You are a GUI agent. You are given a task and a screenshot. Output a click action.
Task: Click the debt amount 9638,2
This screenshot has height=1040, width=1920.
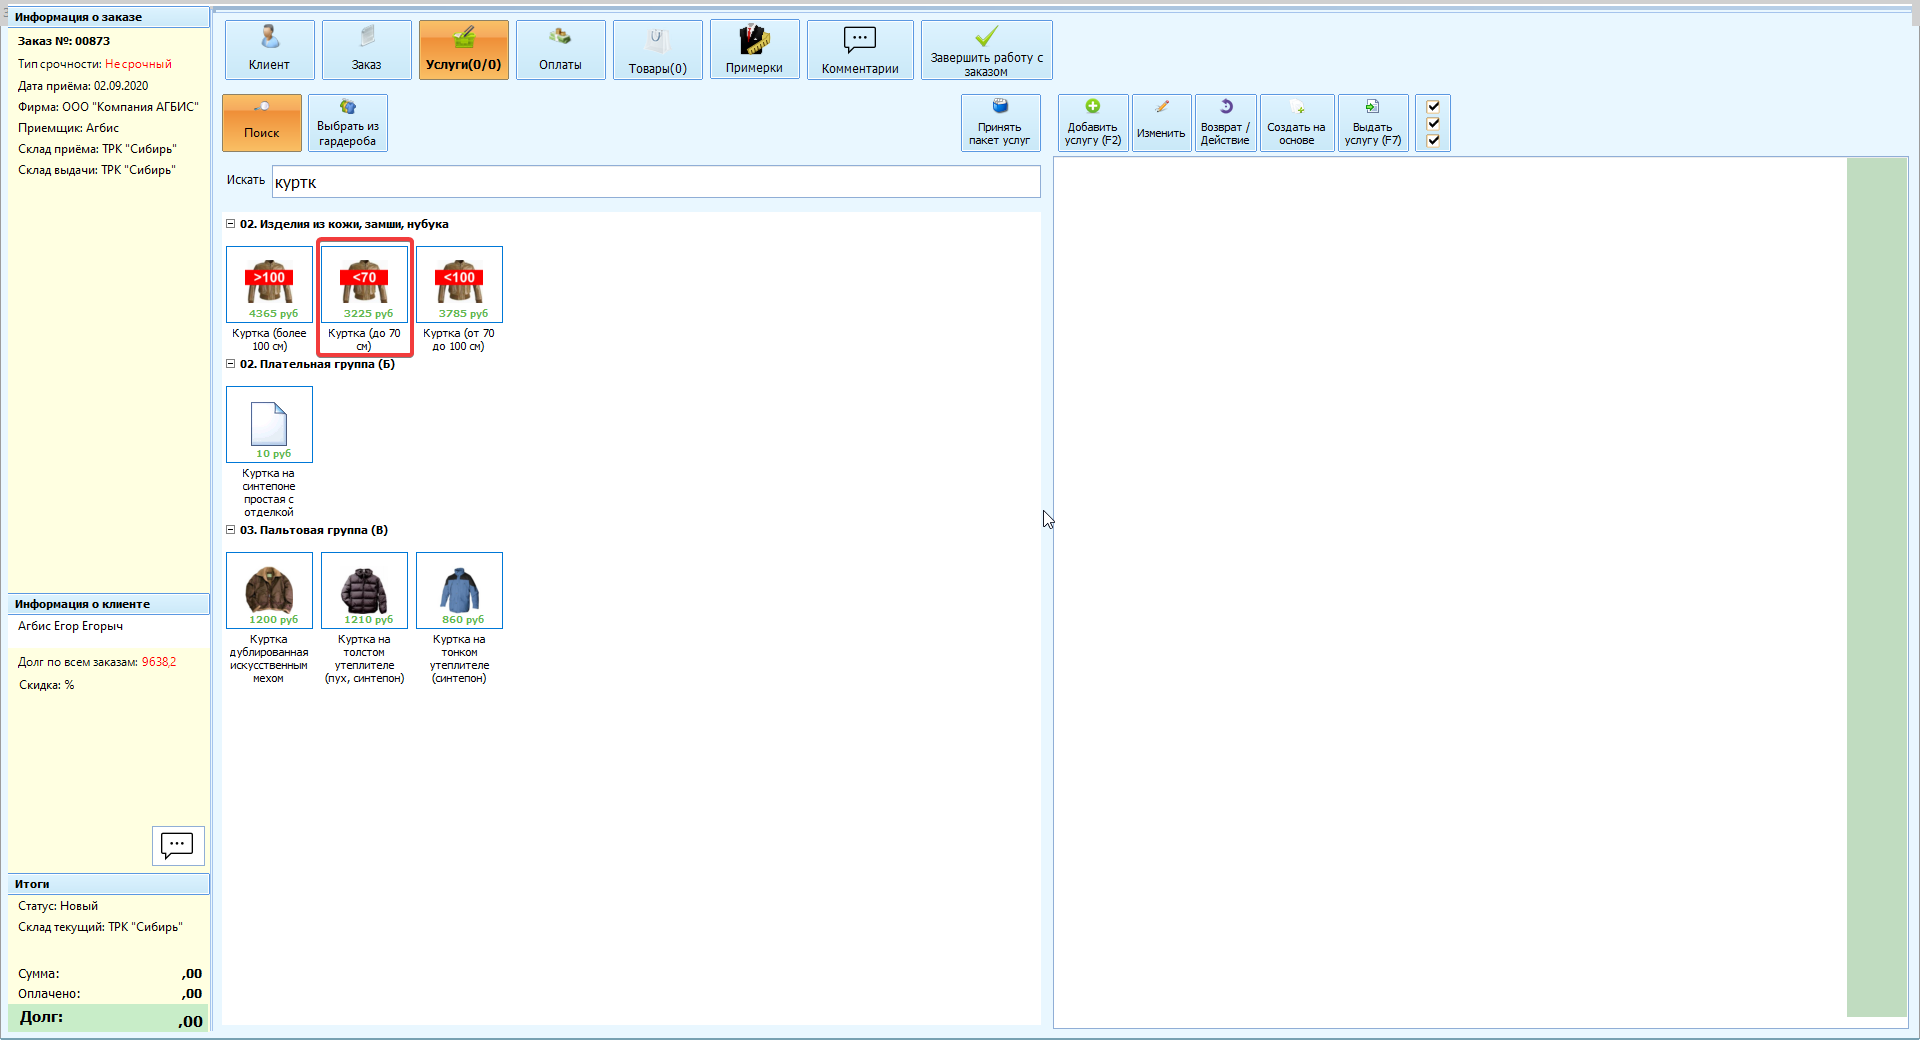pyautogui.click(x=159, y=662)
